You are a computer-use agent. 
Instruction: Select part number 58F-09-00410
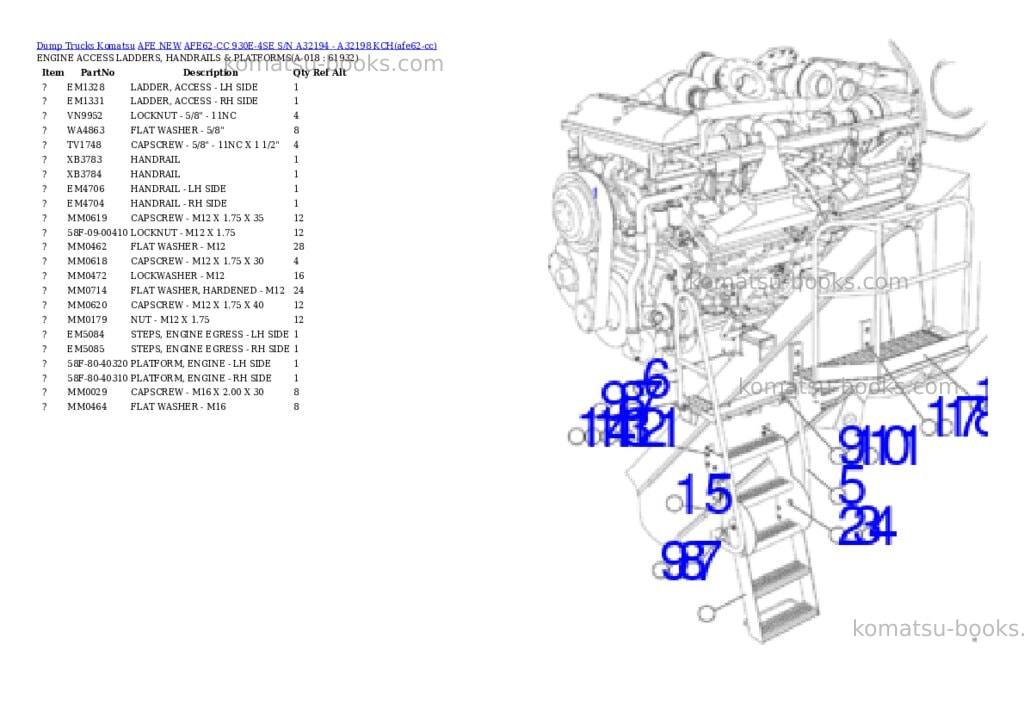click(x=97, y=233)
